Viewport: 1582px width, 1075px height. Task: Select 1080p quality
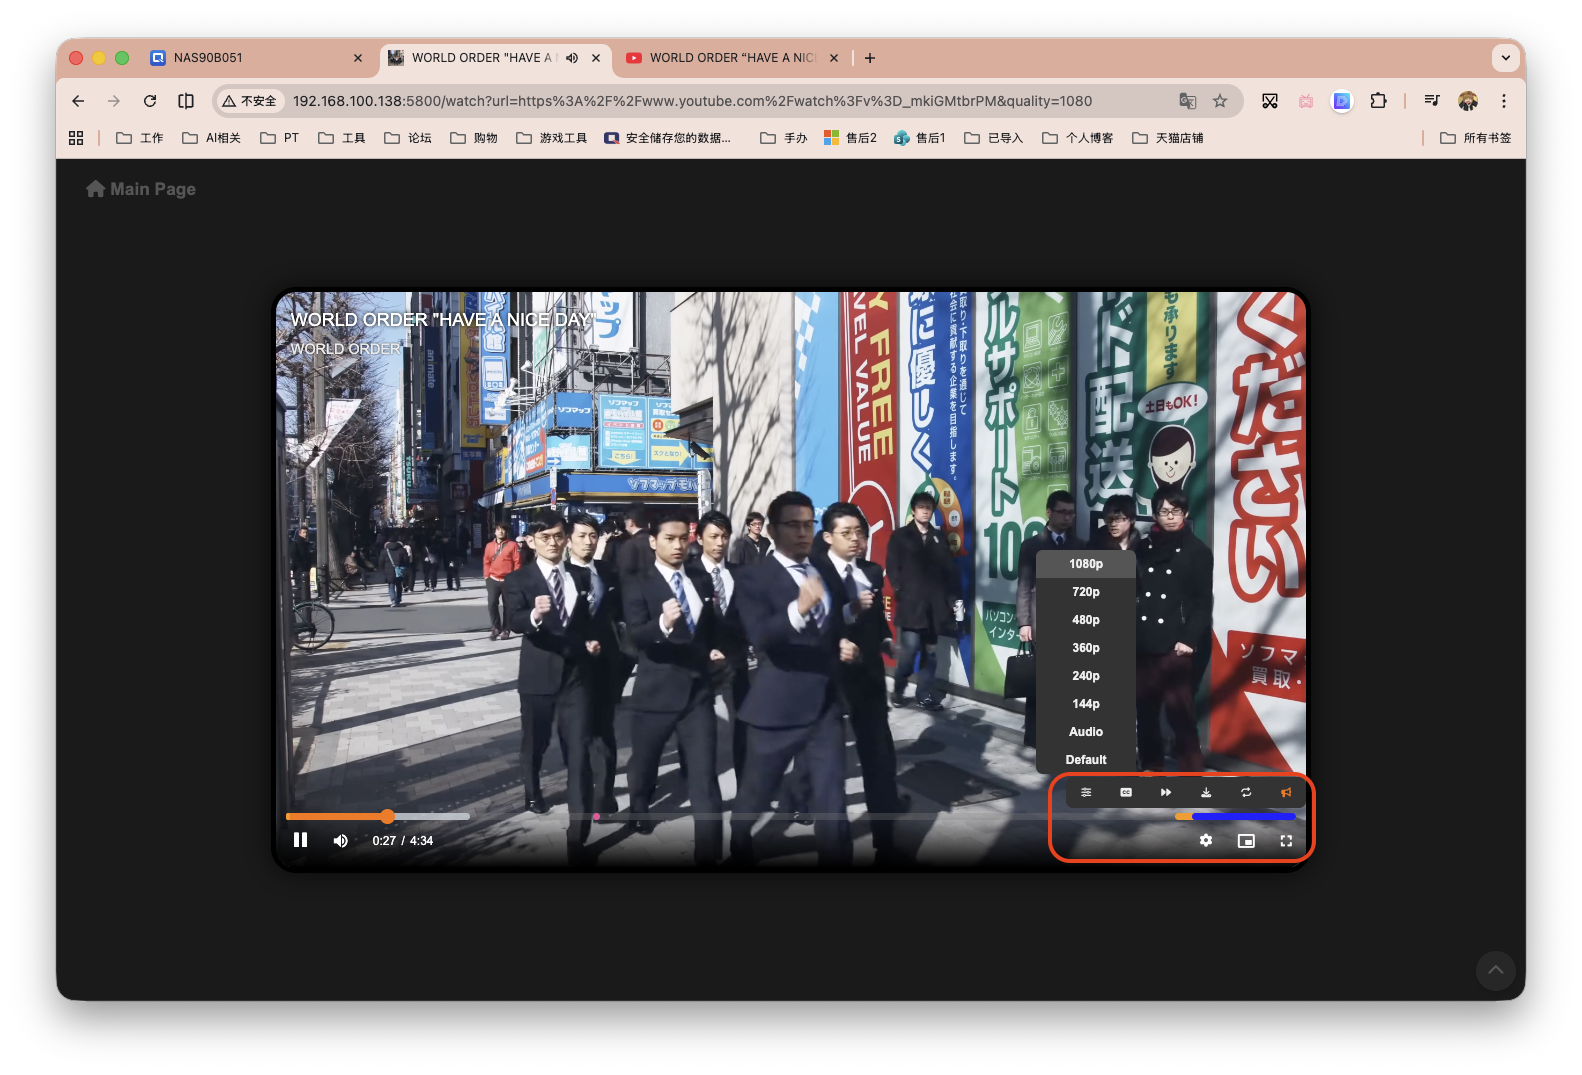tap(1086, 564)
